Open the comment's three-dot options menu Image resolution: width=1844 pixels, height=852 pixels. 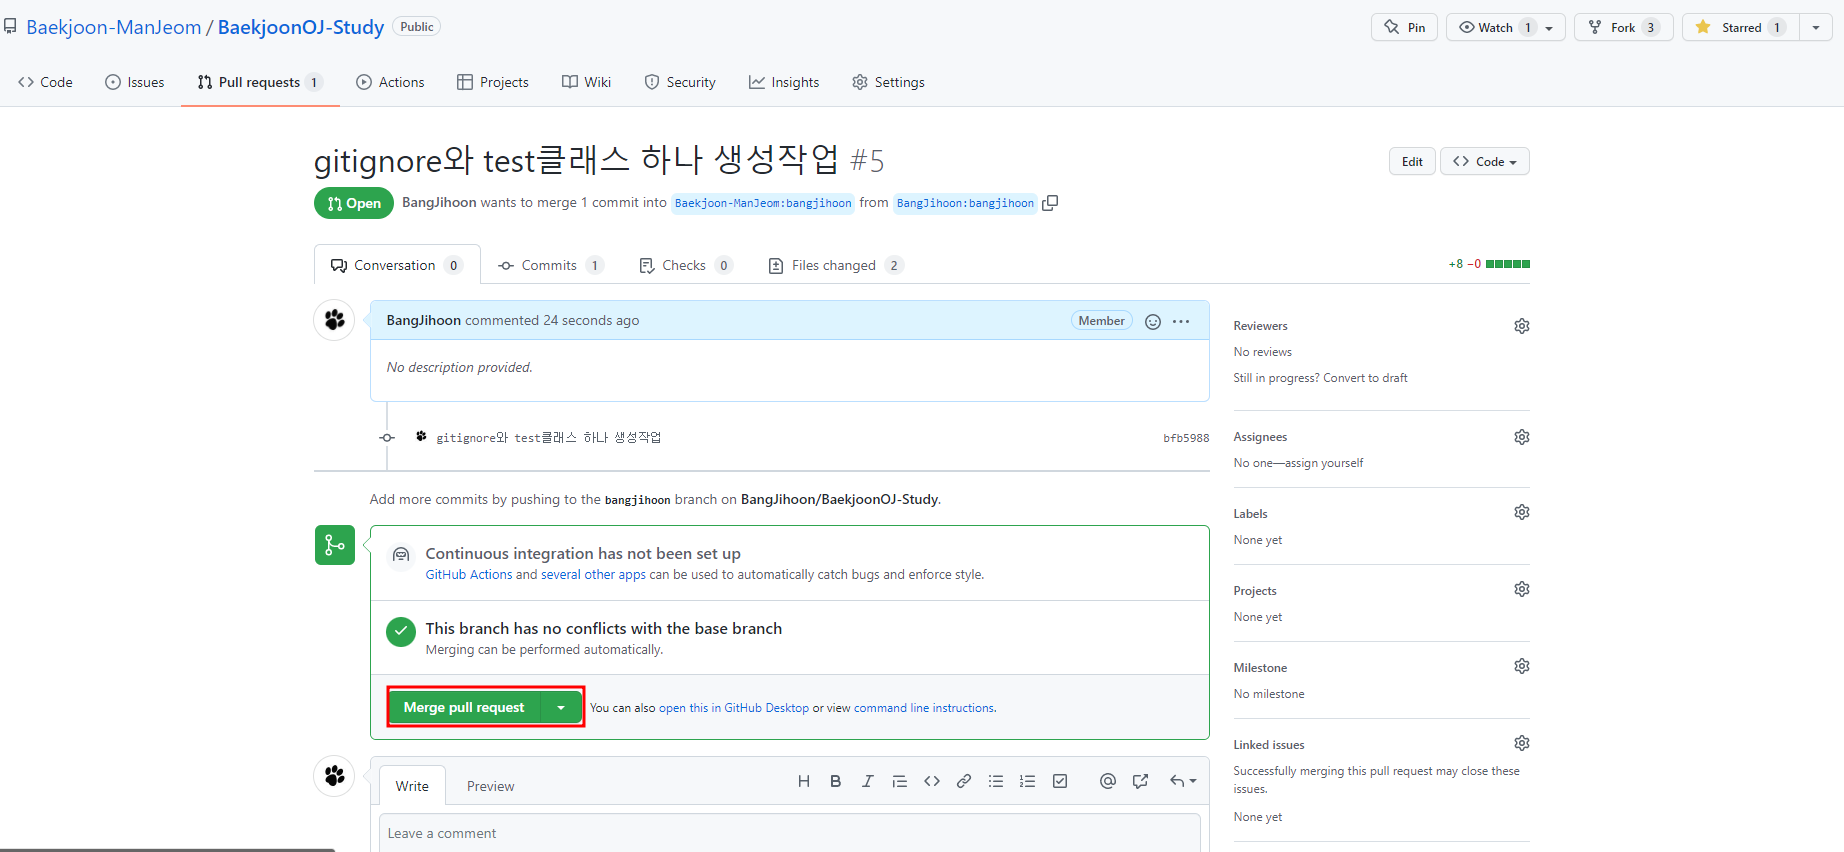[1181, 321]
